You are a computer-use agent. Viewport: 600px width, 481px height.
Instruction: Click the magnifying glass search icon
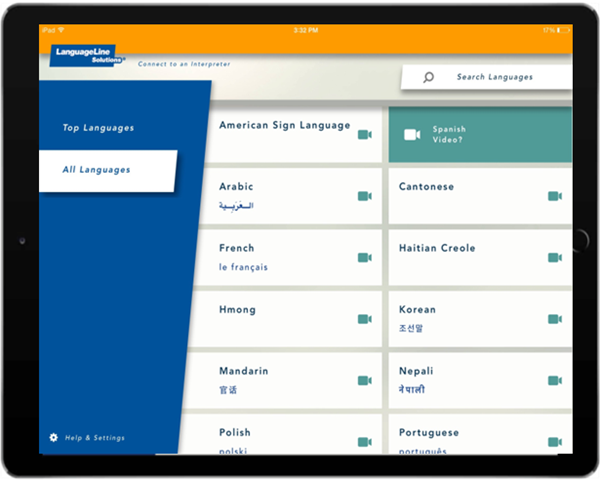coord(429,77)
